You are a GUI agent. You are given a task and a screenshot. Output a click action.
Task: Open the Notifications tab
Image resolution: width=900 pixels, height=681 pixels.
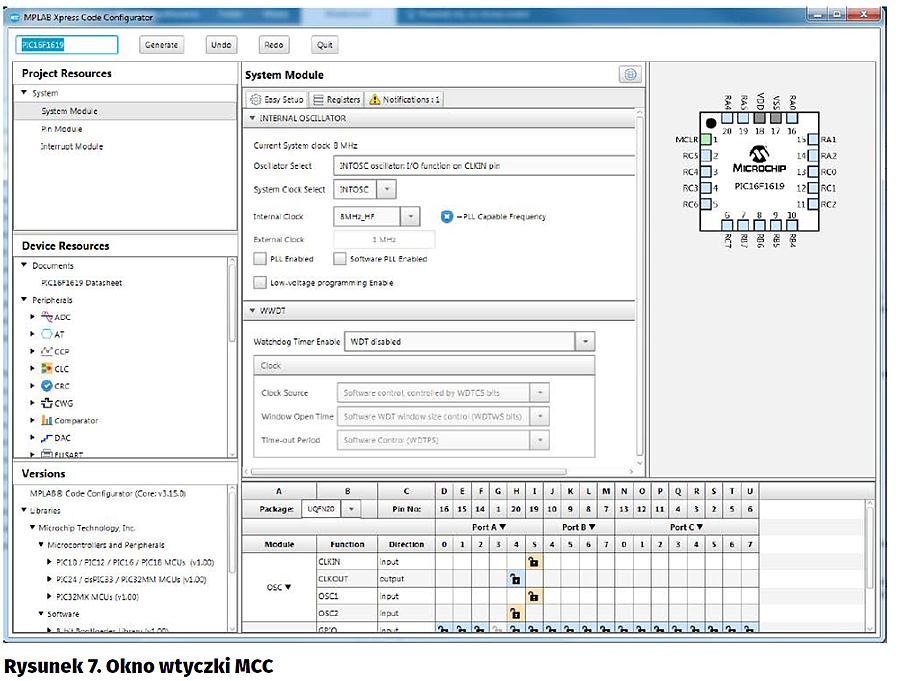click(405, 100)
